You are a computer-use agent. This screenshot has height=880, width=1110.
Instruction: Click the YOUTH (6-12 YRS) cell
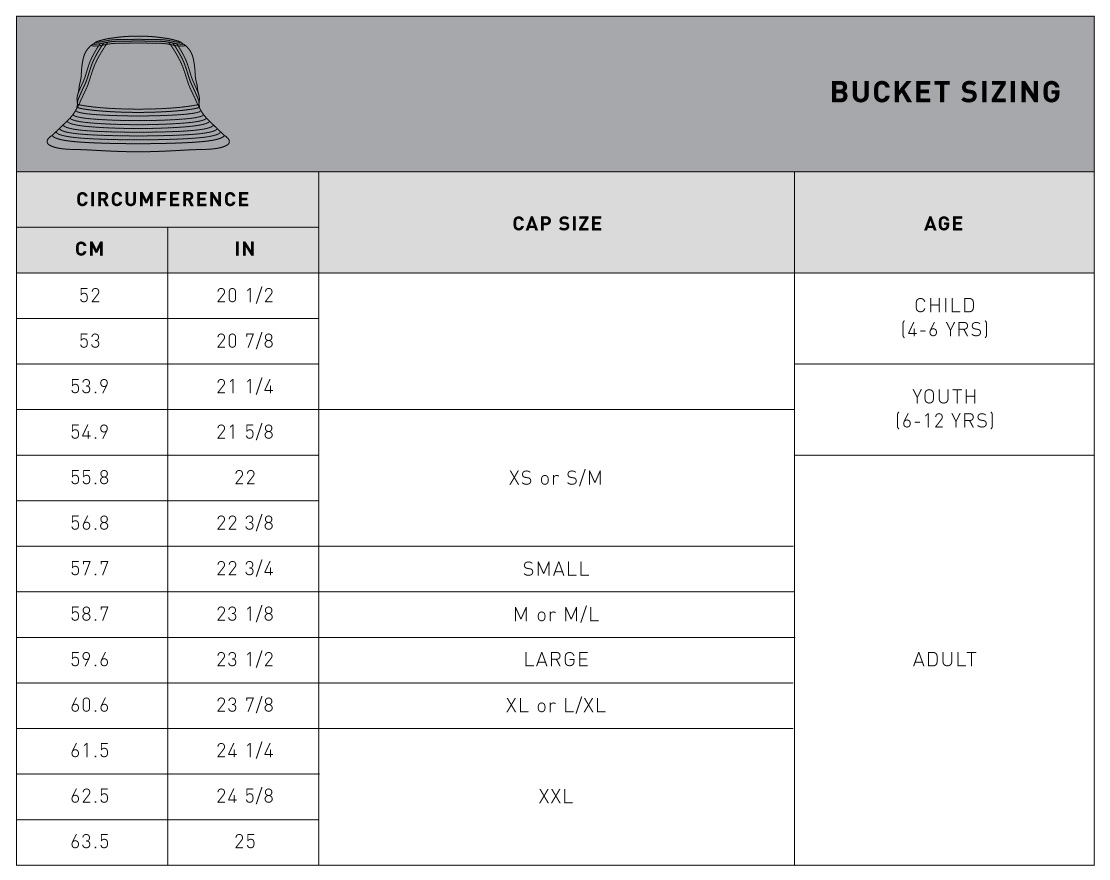[x=944, y=409]
